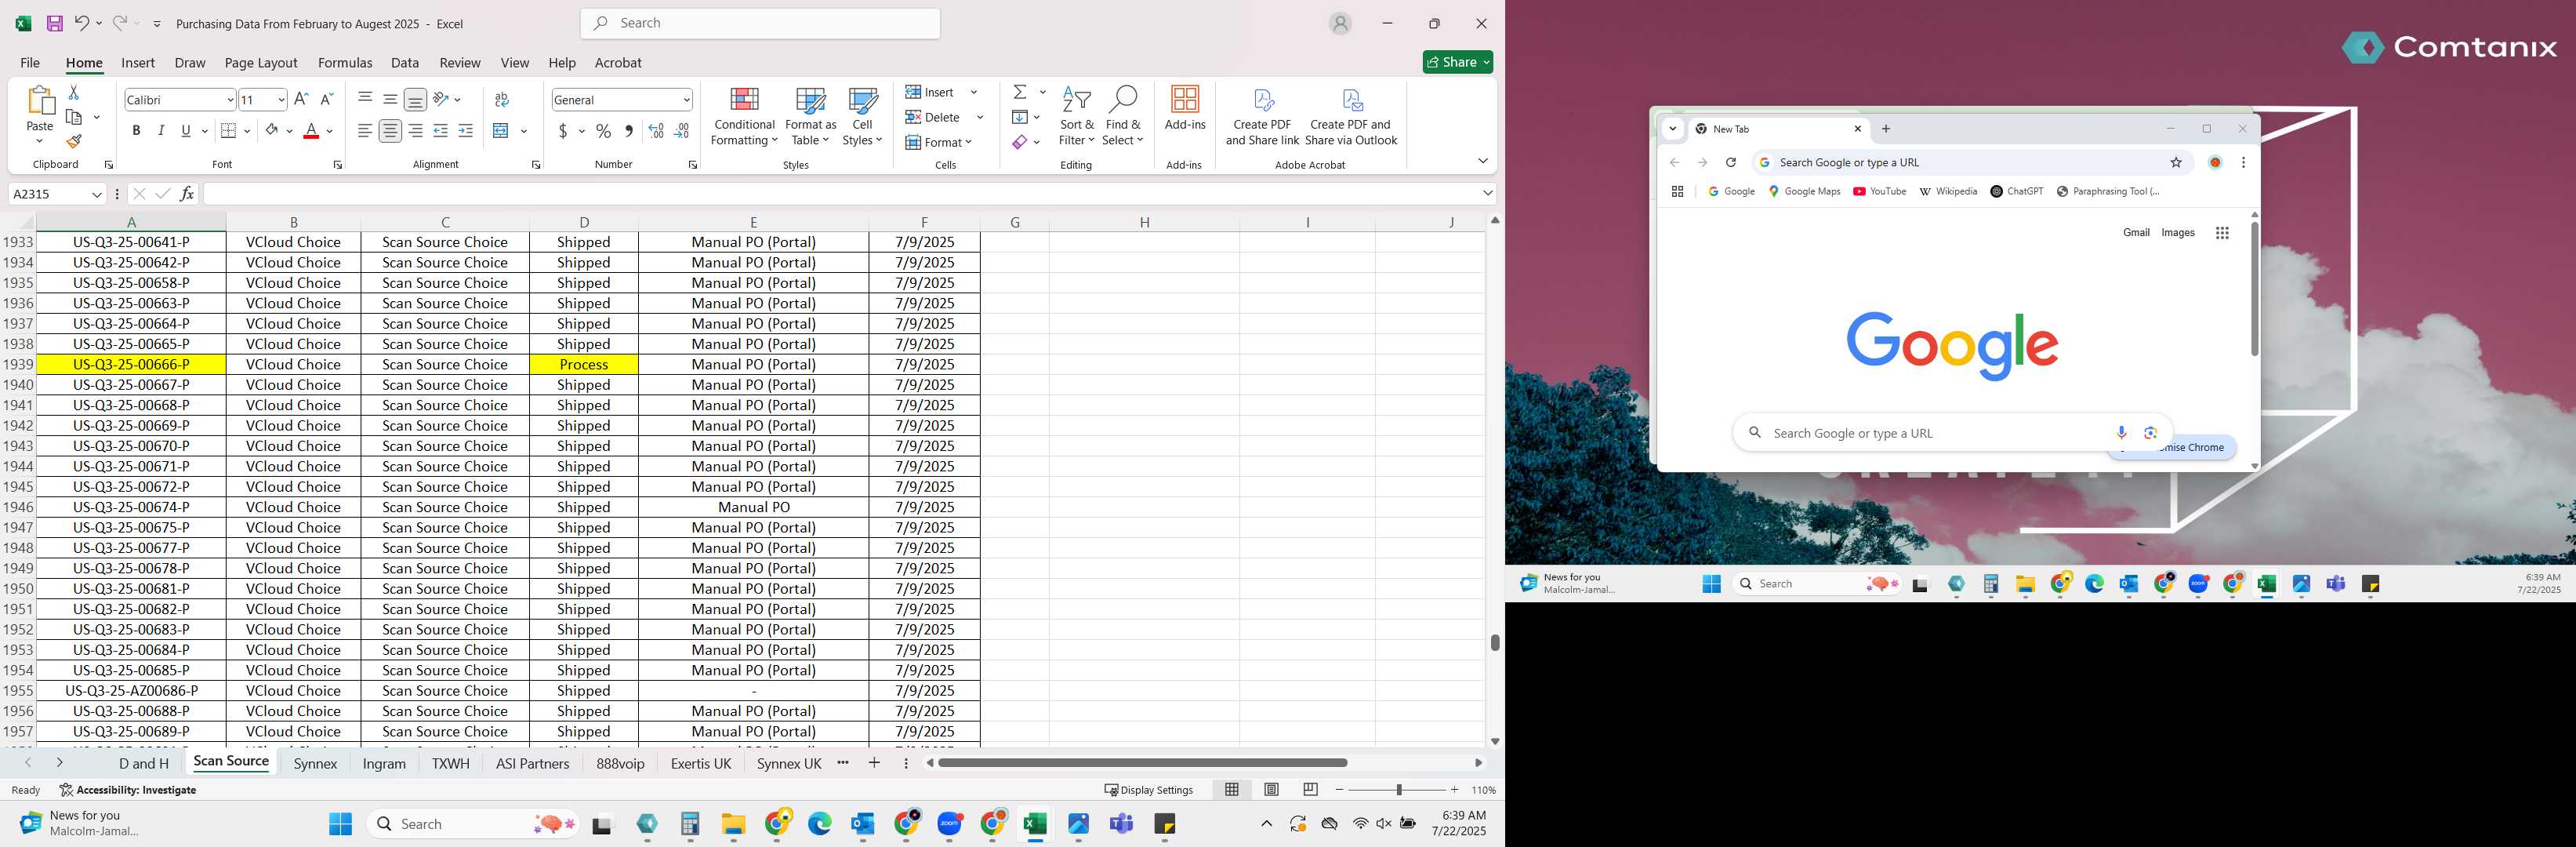The width and height of the screenshot is (2576, 847).
Task: Click the Increase Indent icon
Action: tap(465, 130)
